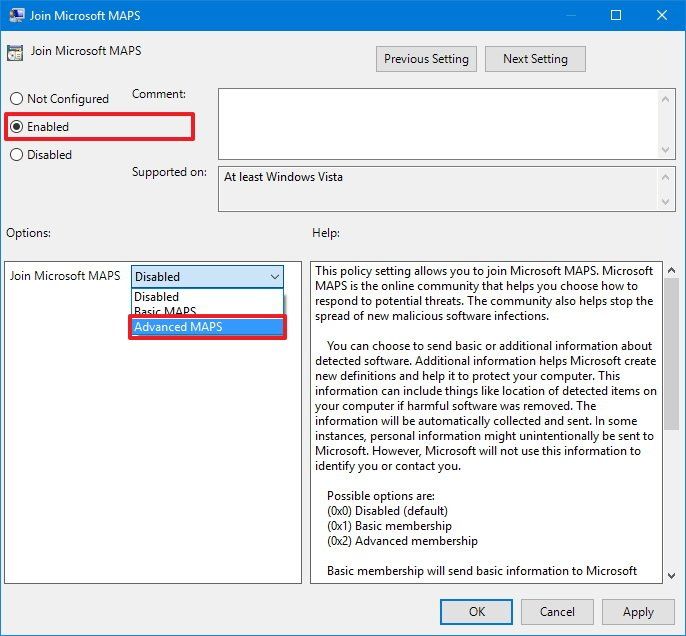
Task: Close the Join Microsoft MAPS dialog
Action: click(x=662, y=15)
